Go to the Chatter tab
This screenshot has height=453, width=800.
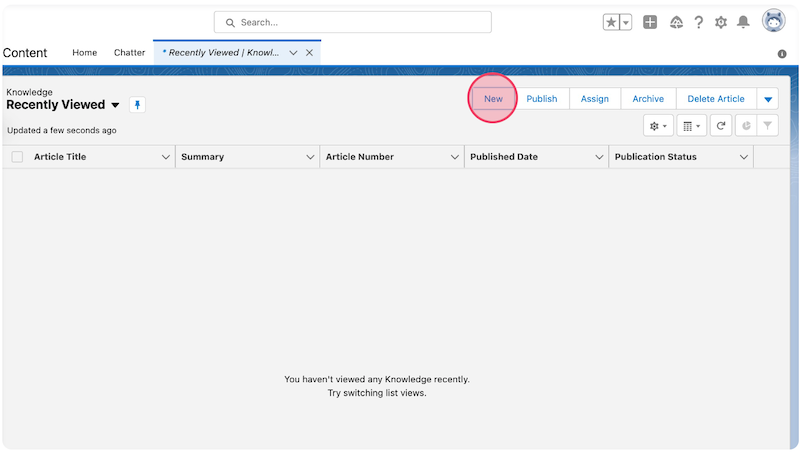[x=130, y=53]
